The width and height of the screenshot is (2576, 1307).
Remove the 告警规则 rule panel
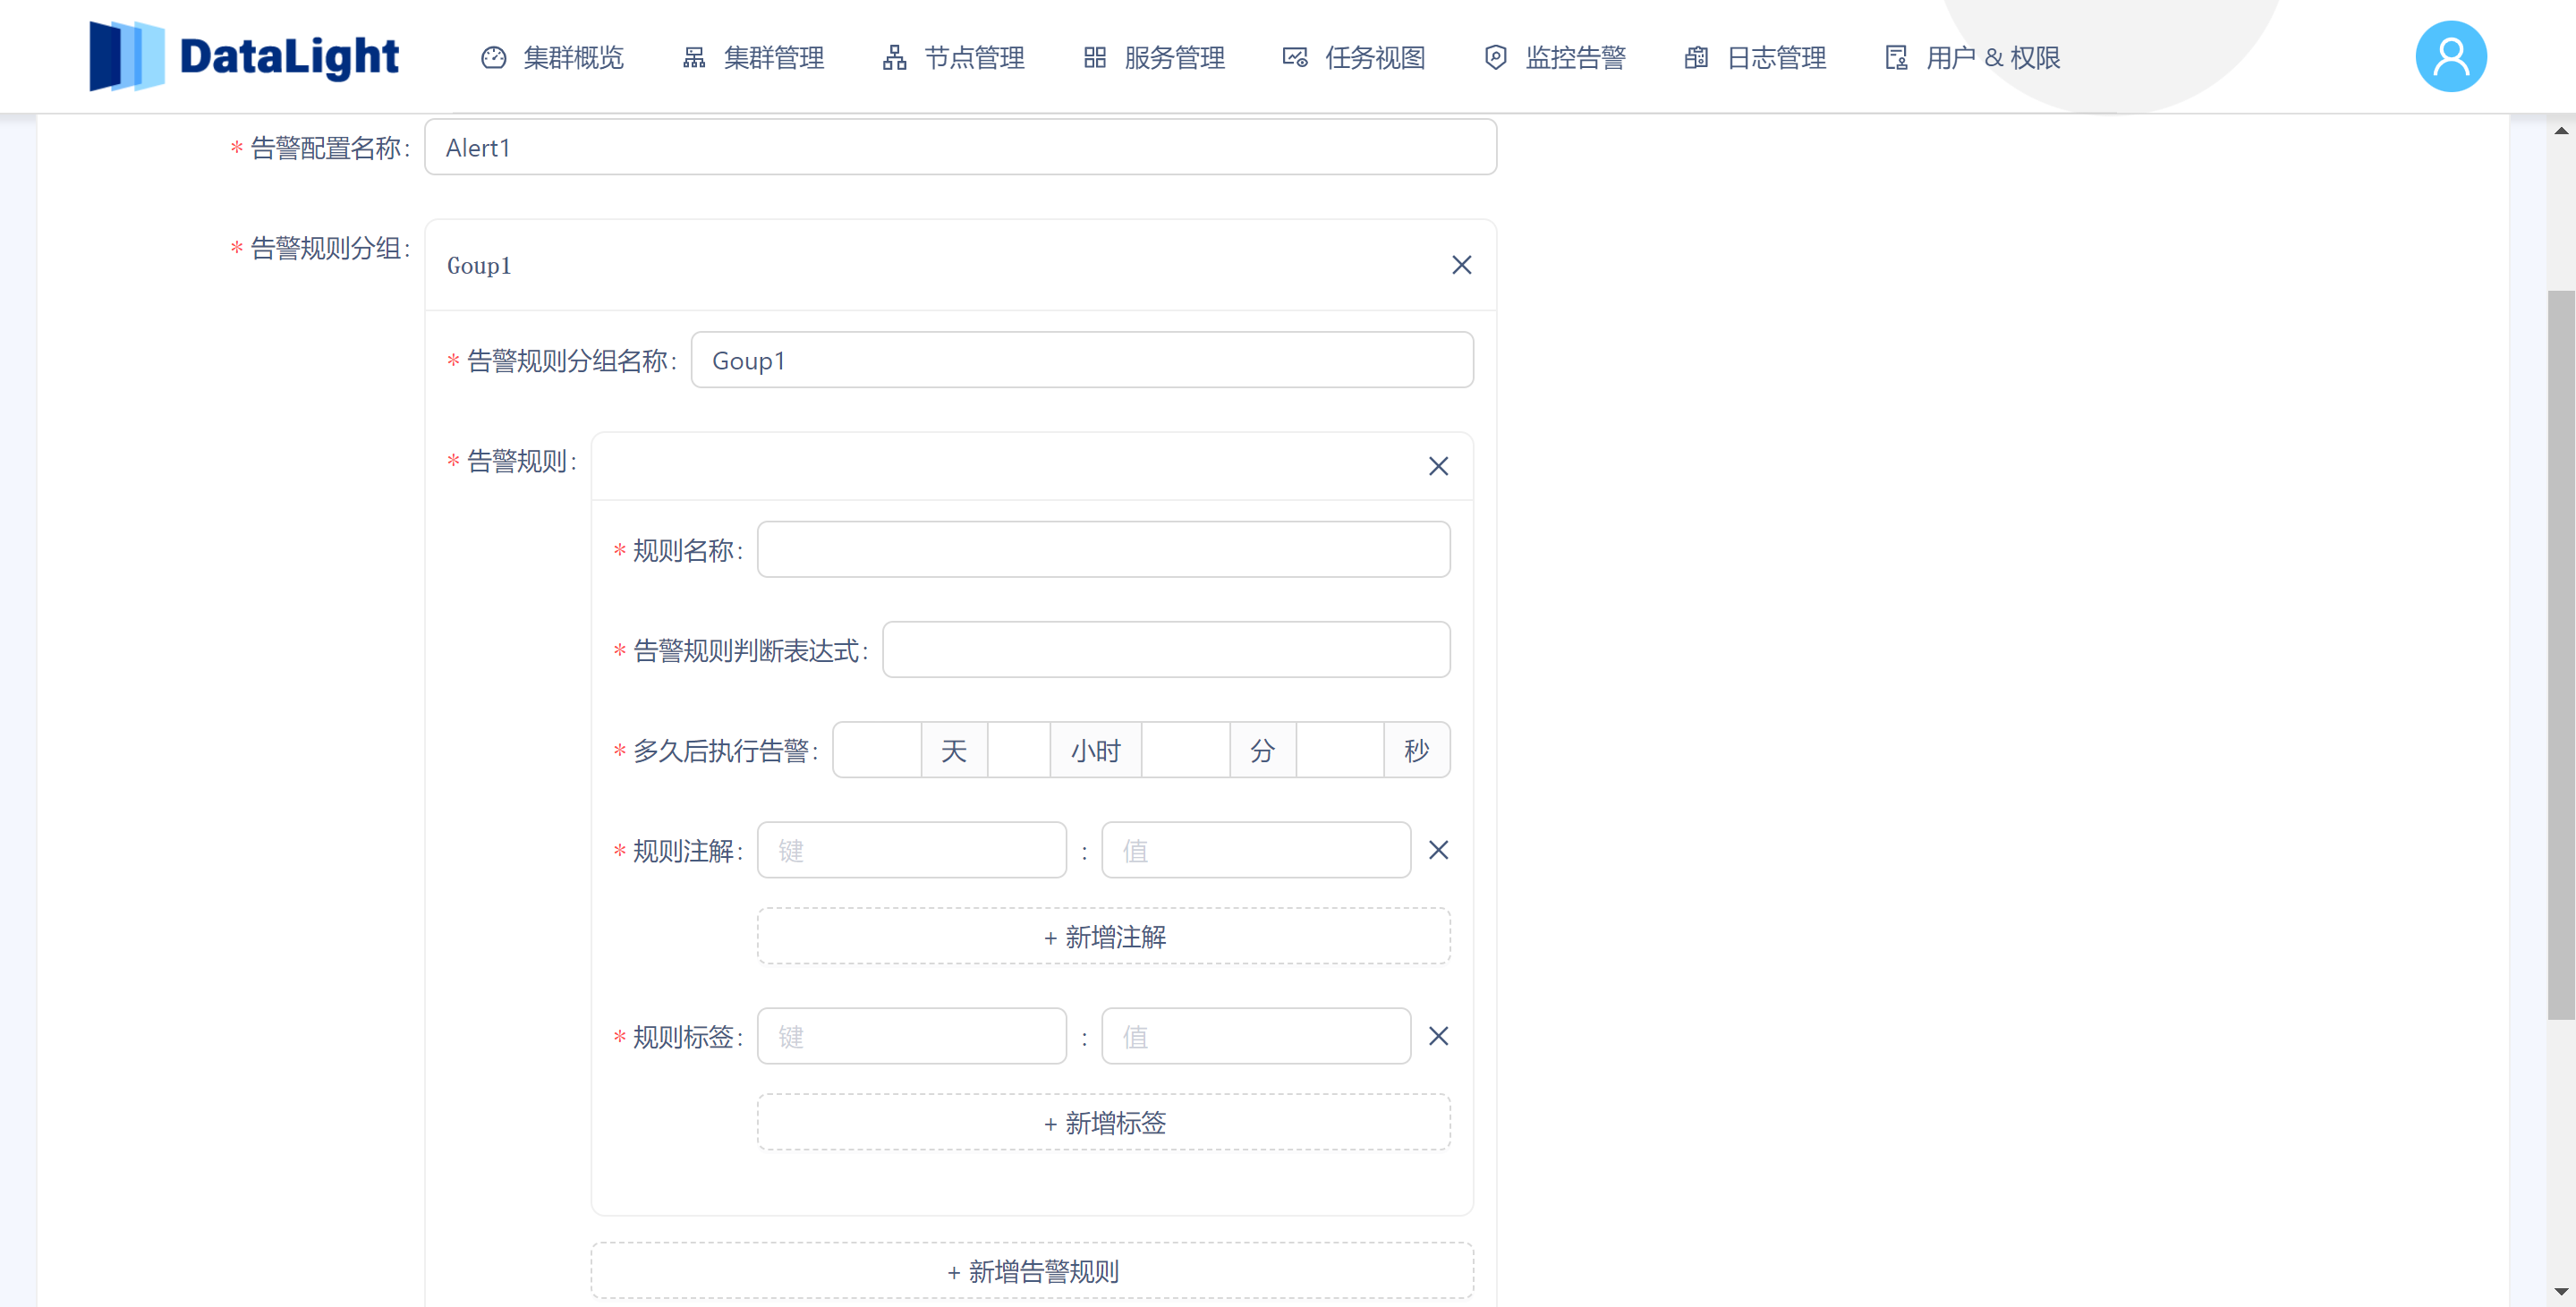point(1438,466)
